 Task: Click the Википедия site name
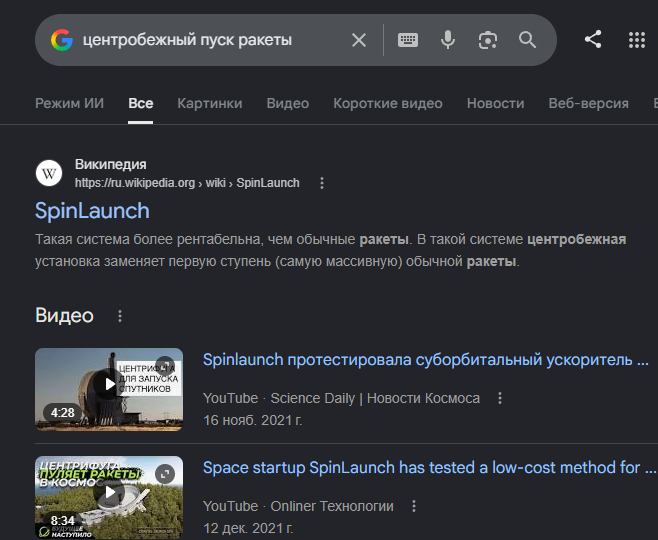[110, 164]
